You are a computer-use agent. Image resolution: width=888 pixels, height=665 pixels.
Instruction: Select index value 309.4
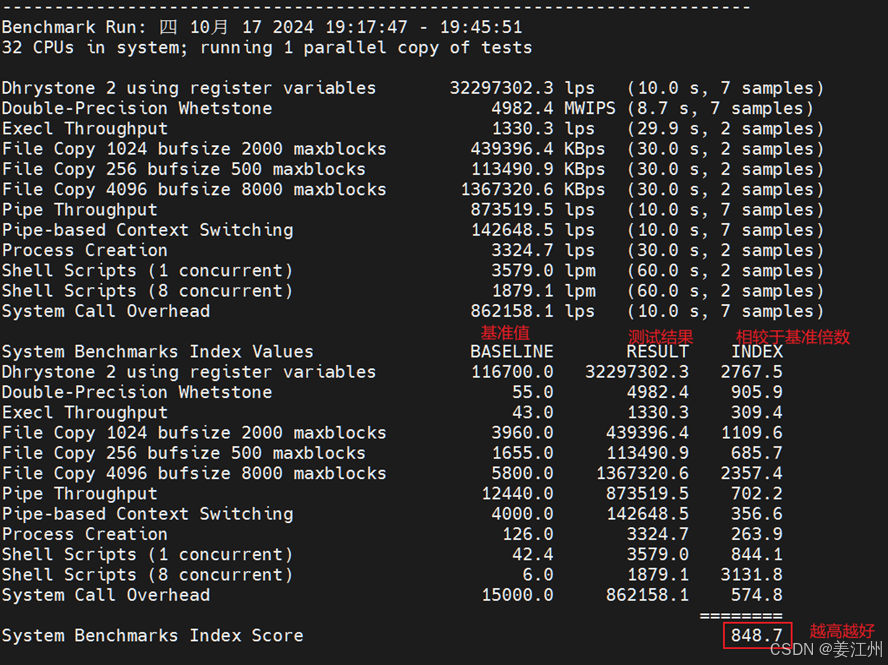pos(757,413)
